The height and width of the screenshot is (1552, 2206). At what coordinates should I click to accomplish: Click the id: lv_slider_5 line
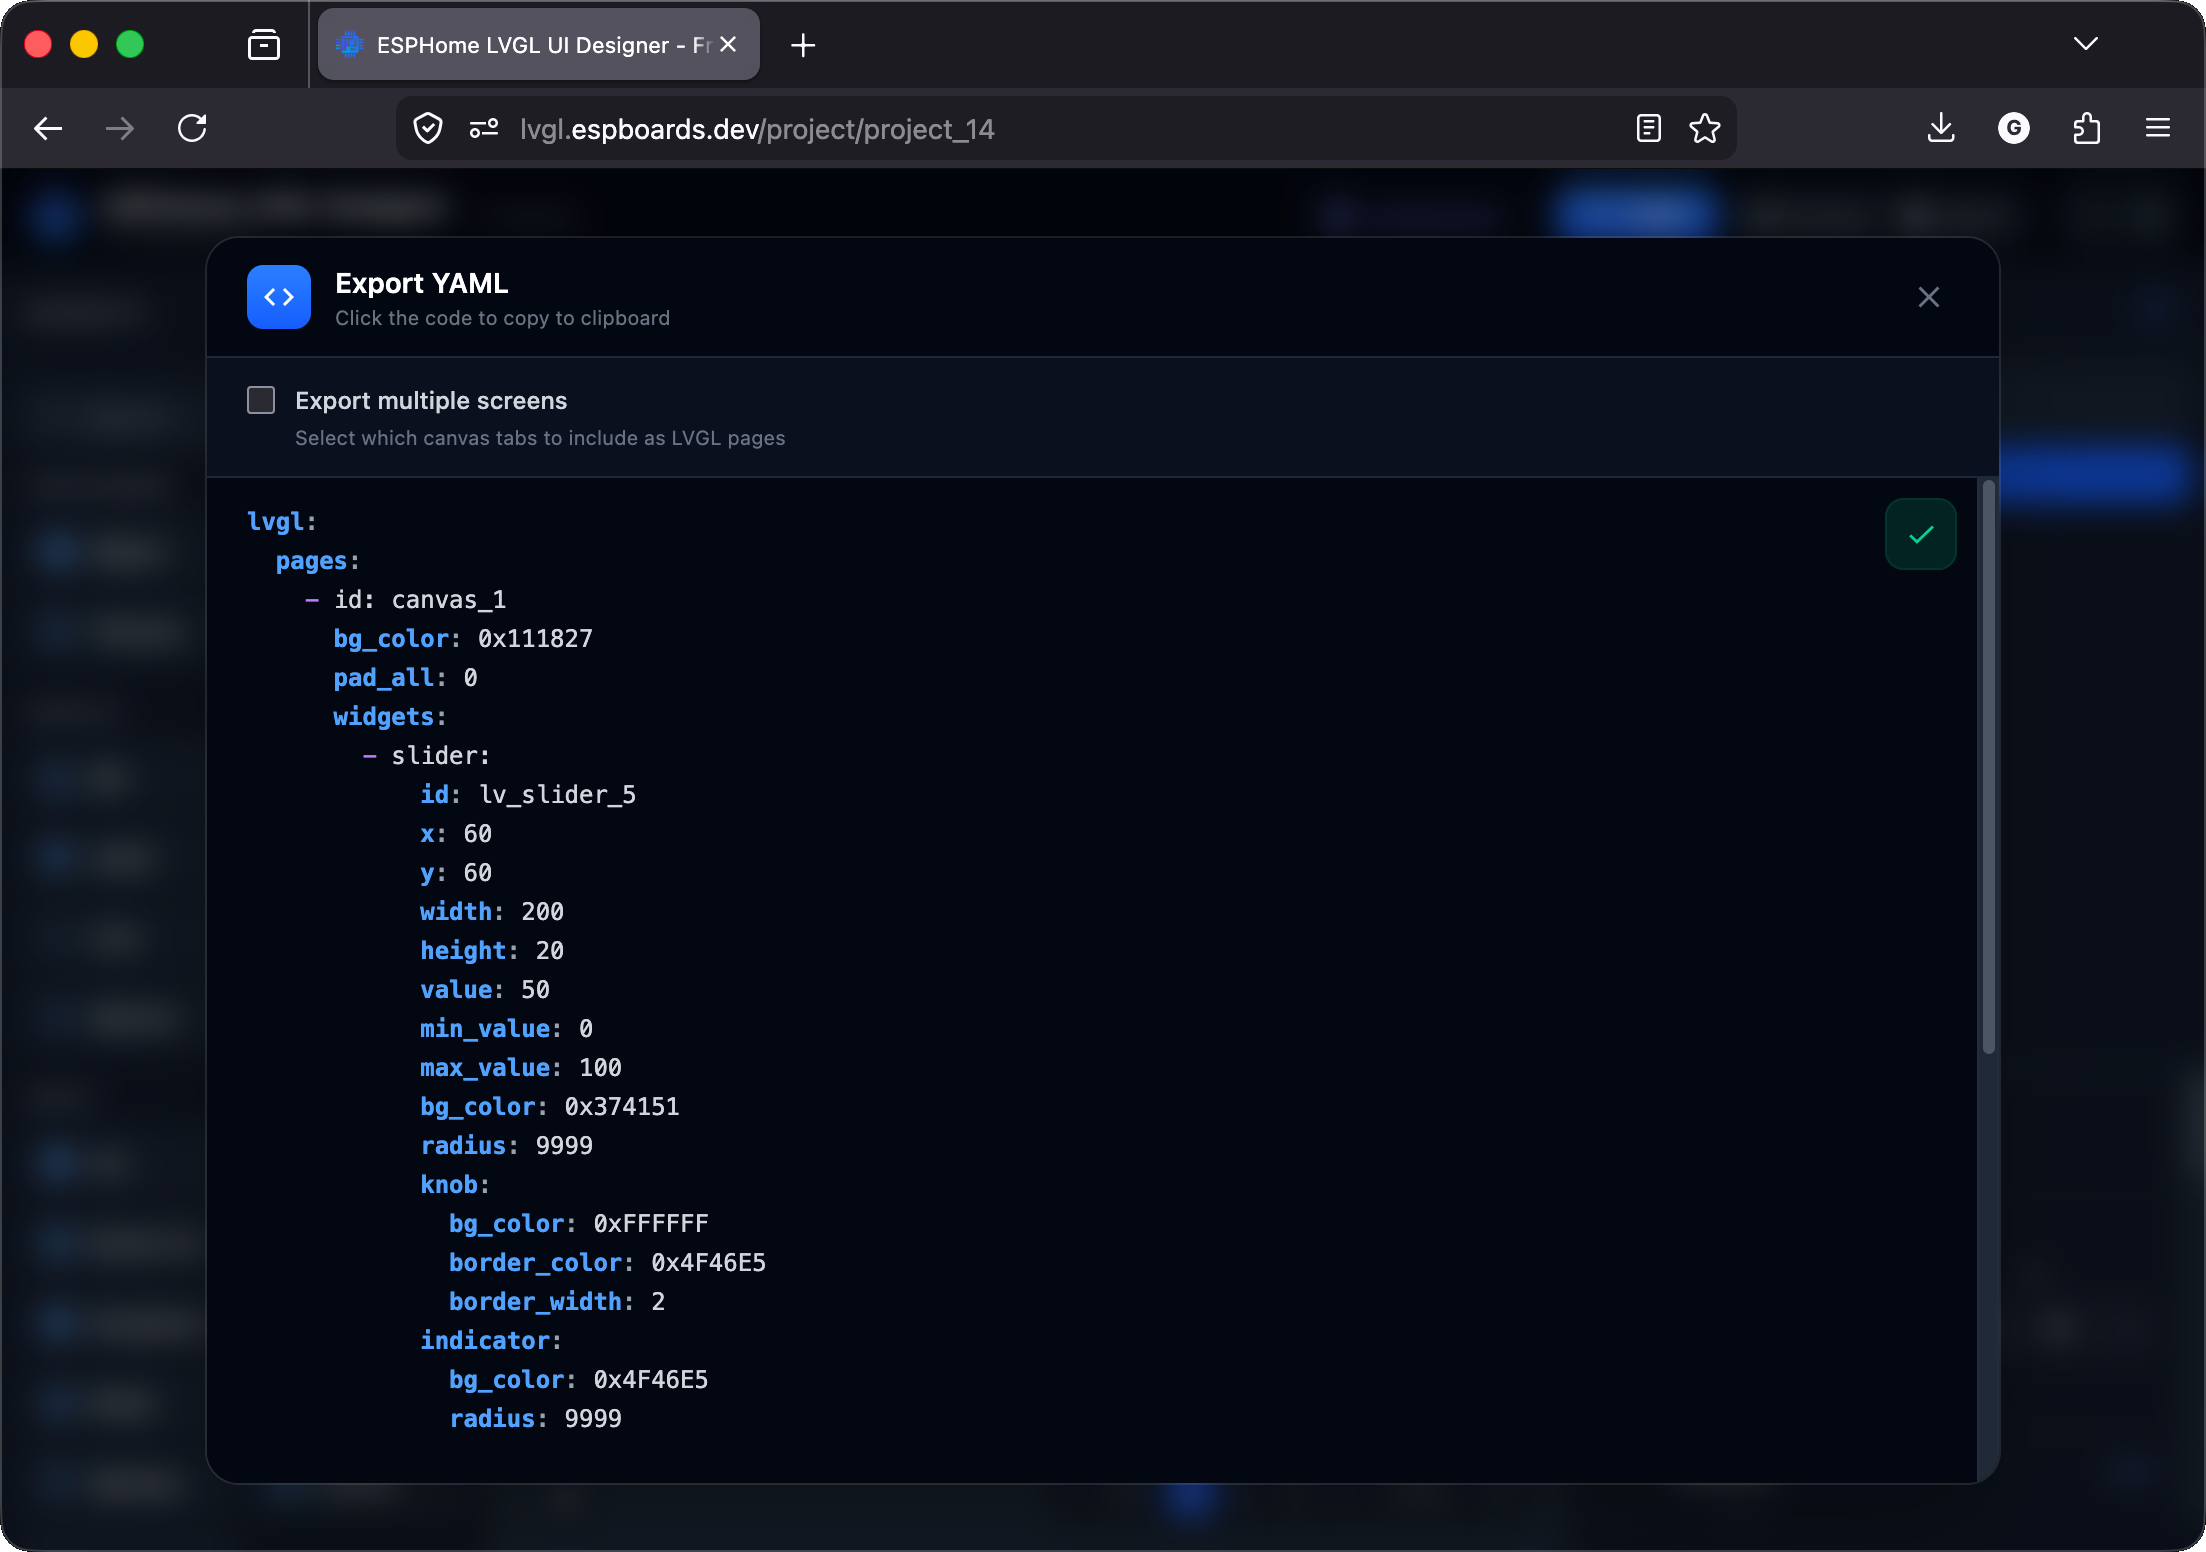[528, 794]
